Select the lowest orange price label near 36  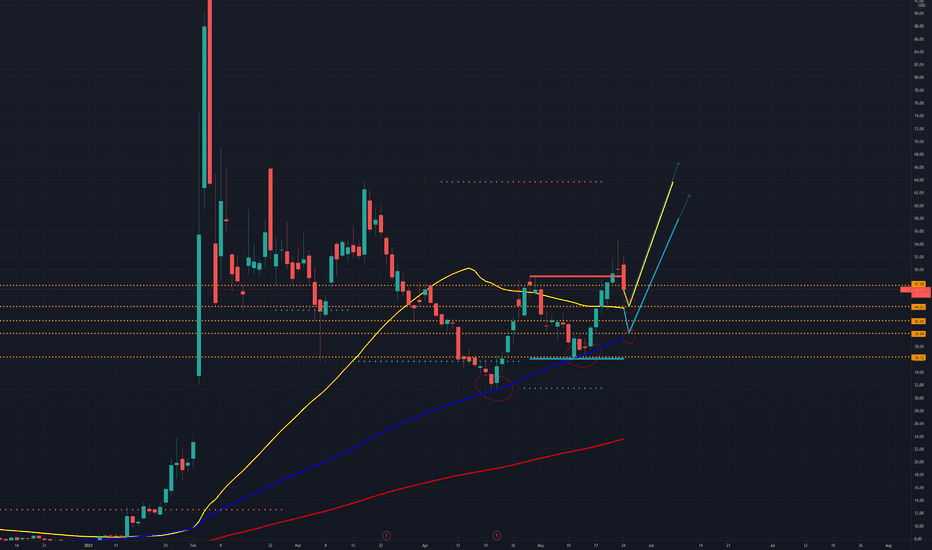coord(919,357)
